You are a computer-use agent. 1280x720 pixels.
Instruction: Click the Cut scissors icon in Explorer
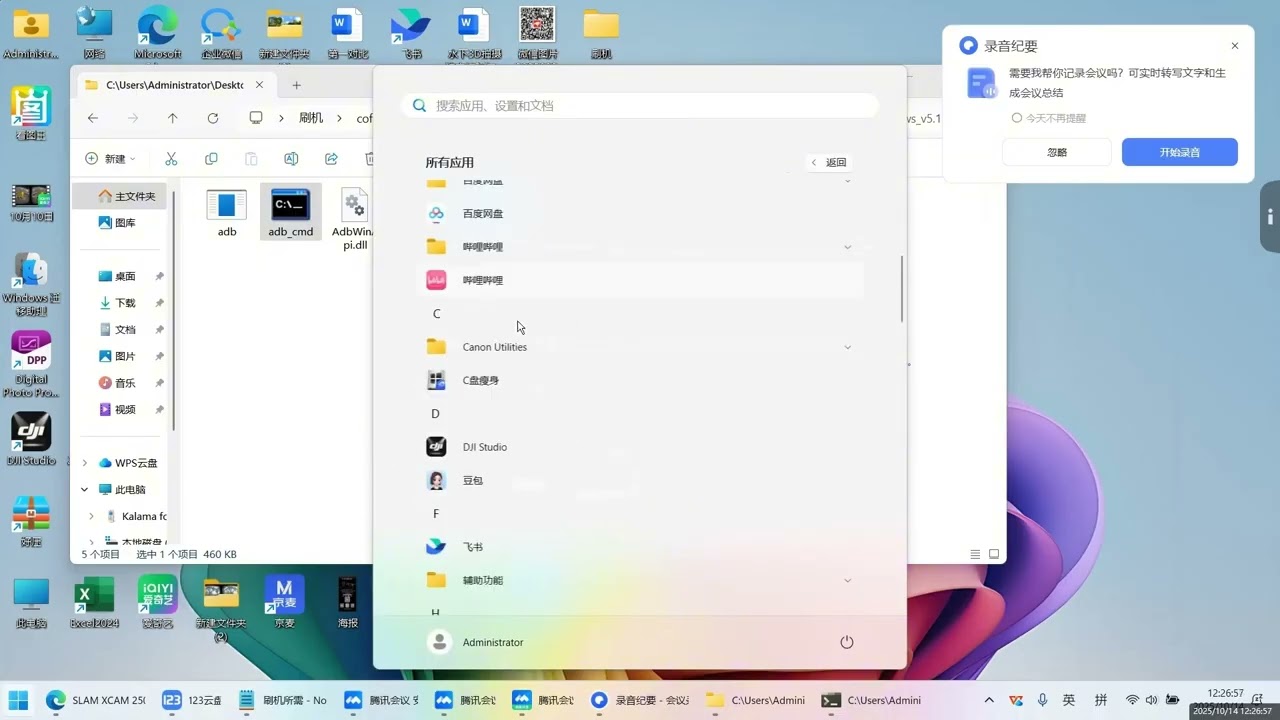[x=171, y=159]
